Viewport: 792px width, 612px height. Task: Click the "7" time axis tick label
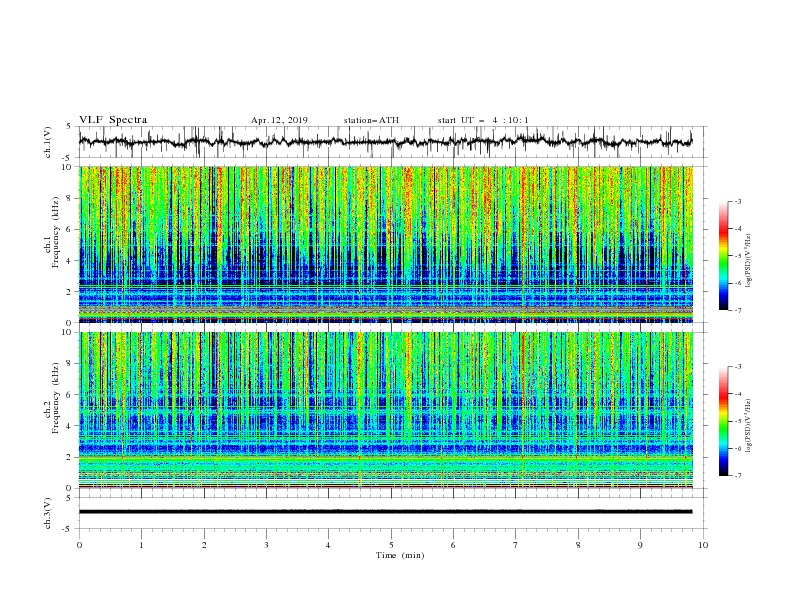pos(516,545)
